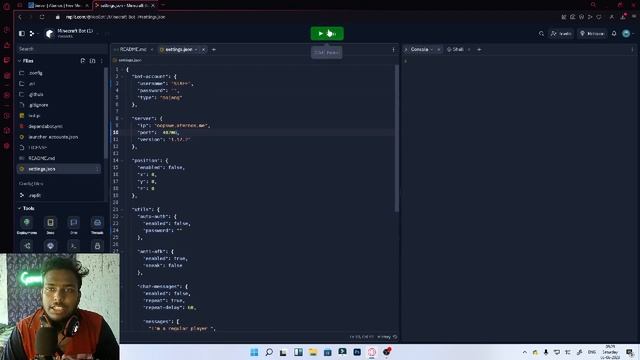Open the Secrets lock tool icon
The height and width of the screenshot is (360, 640).
97,246
